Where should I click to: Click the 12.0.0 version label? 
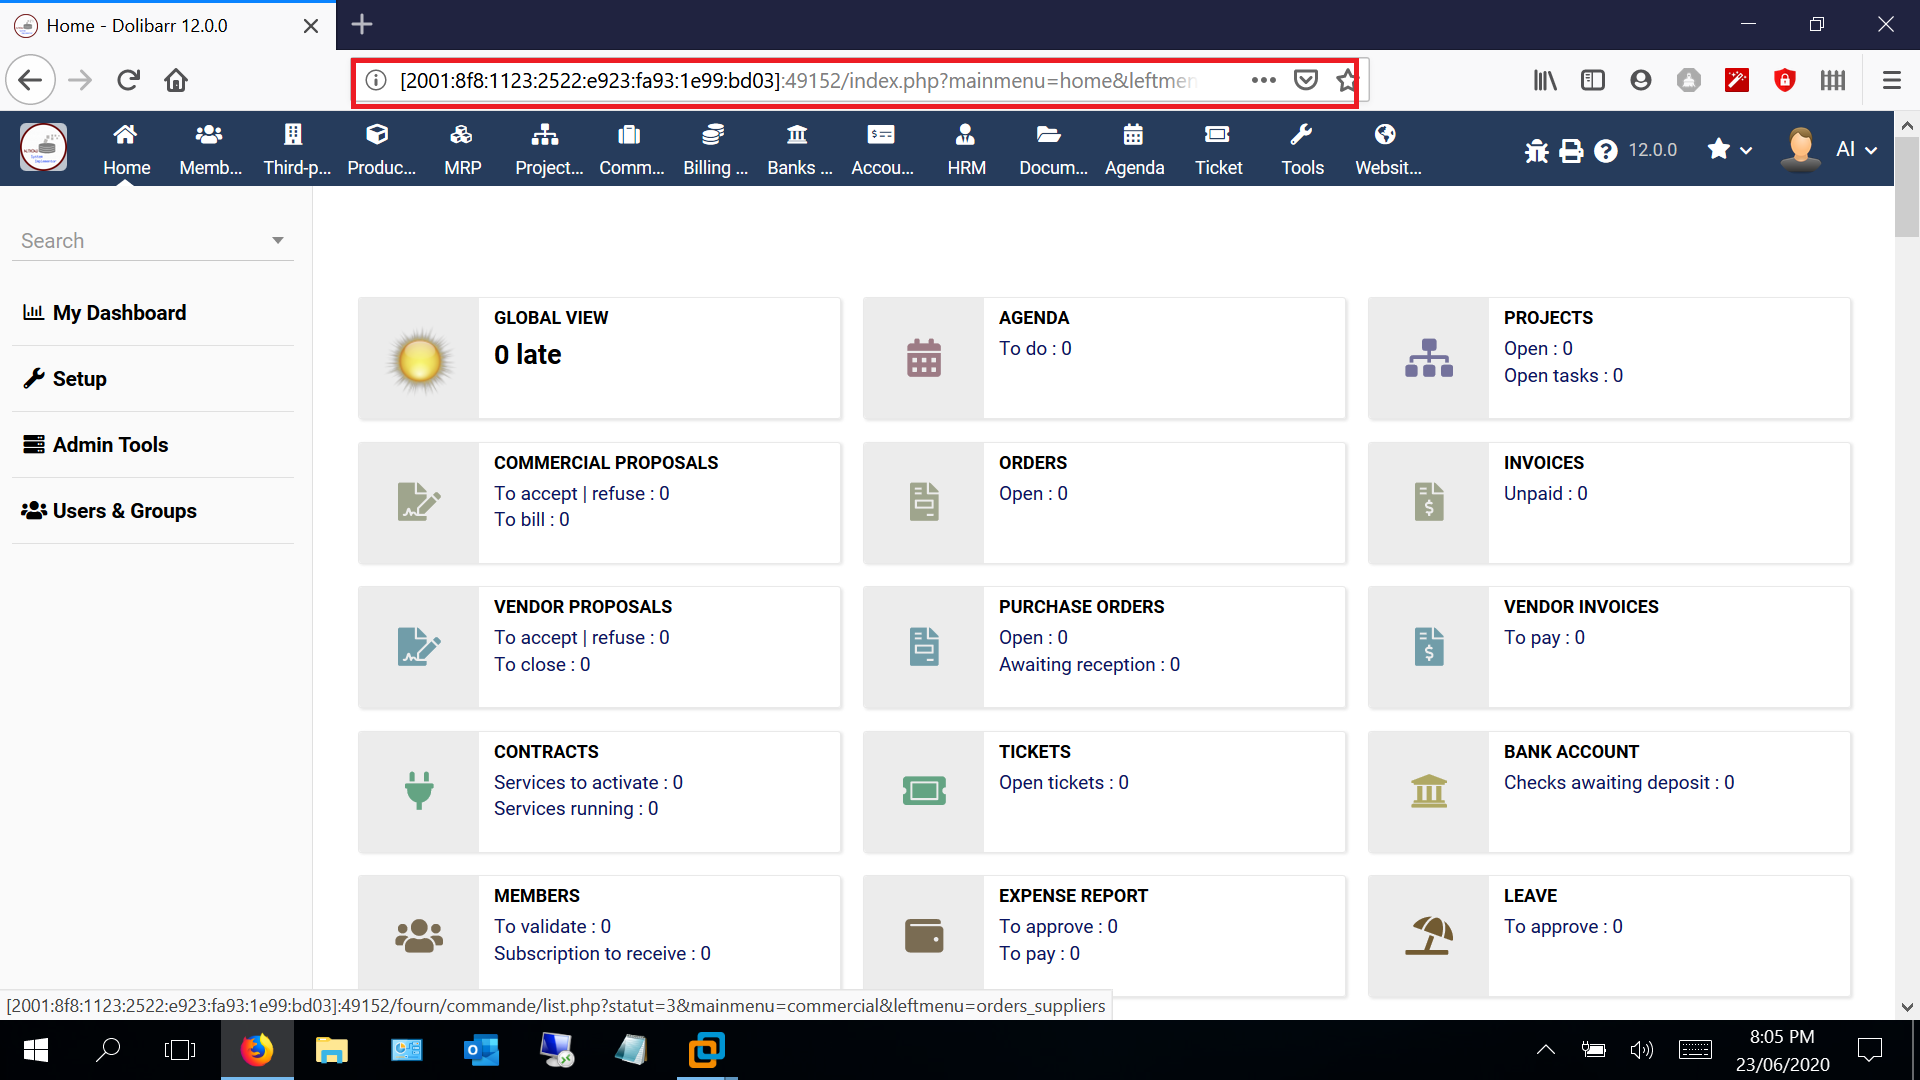pos(1653,150)
